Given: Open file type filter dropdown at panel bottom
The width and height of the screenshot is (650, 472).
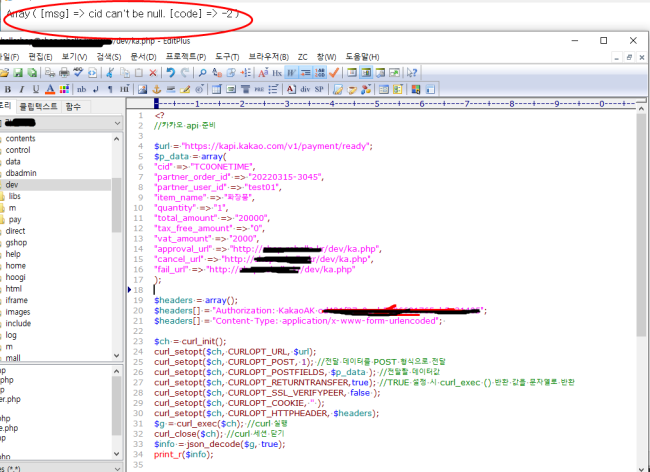Looking at the screenshot, I should point(117,468).
